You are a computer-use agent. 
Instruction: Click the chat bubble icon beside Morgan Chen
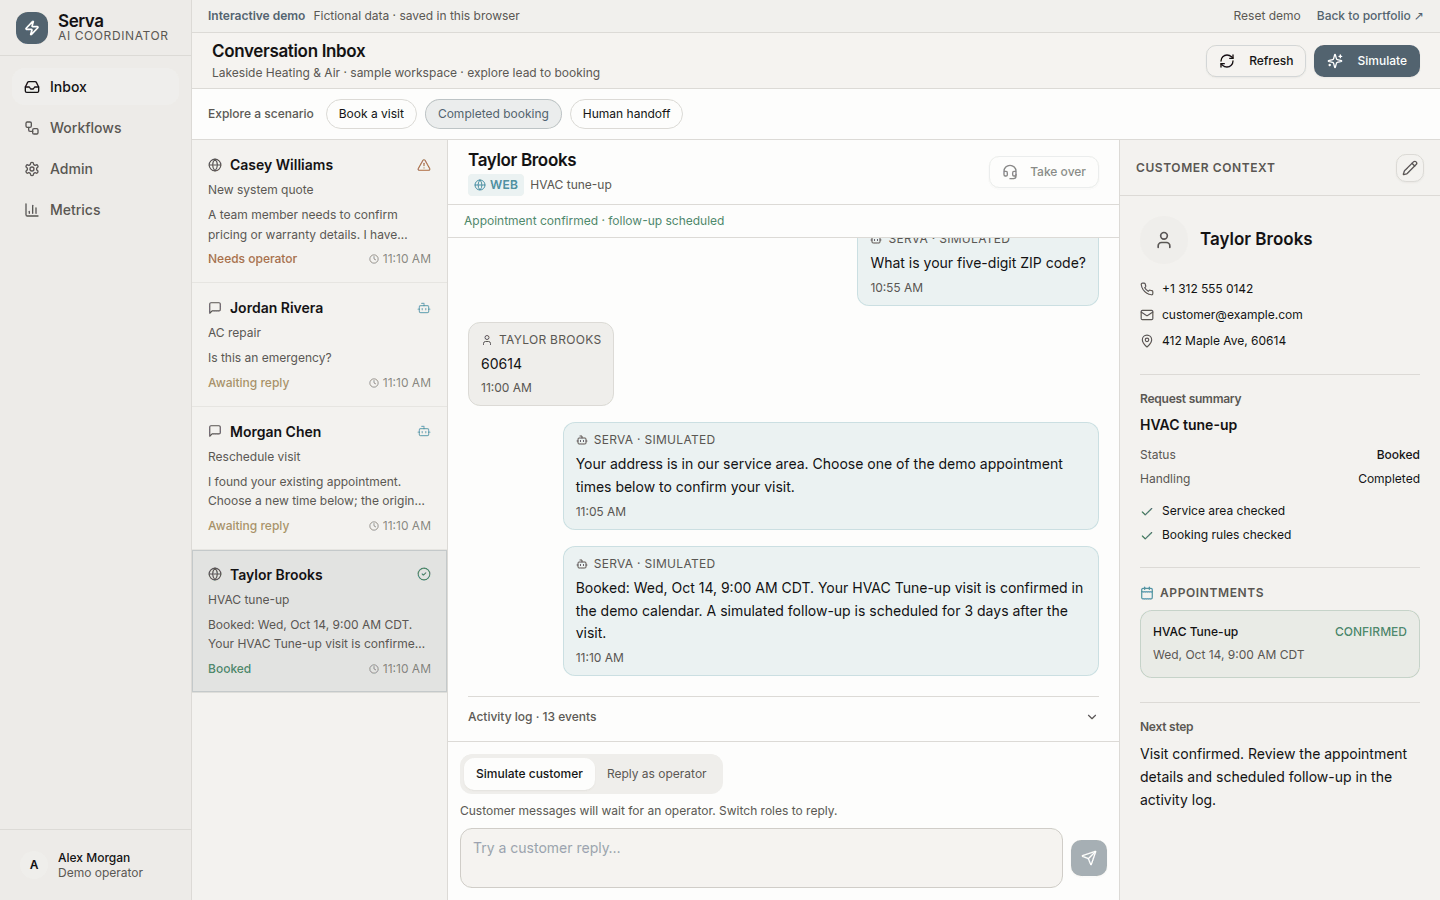pos(215,432)
